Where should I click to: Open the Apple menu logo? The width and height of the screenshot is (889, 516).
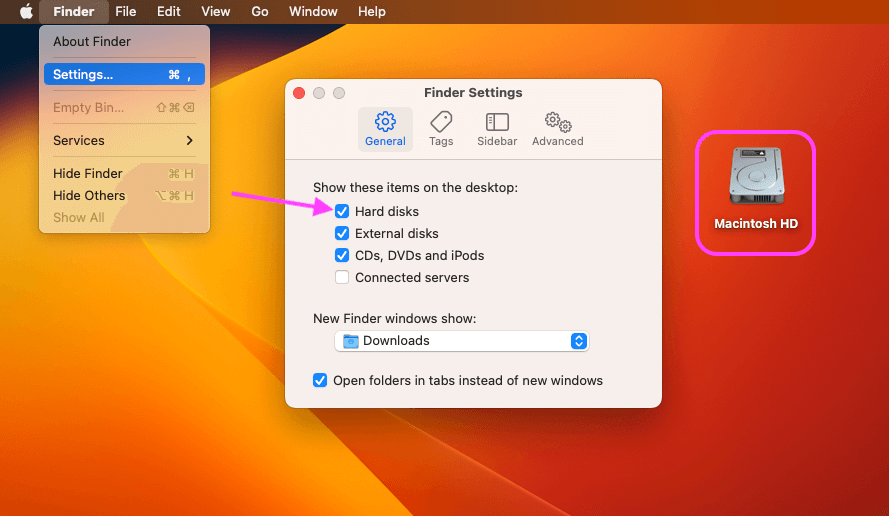pyautogui.click(x=26, y=11)
